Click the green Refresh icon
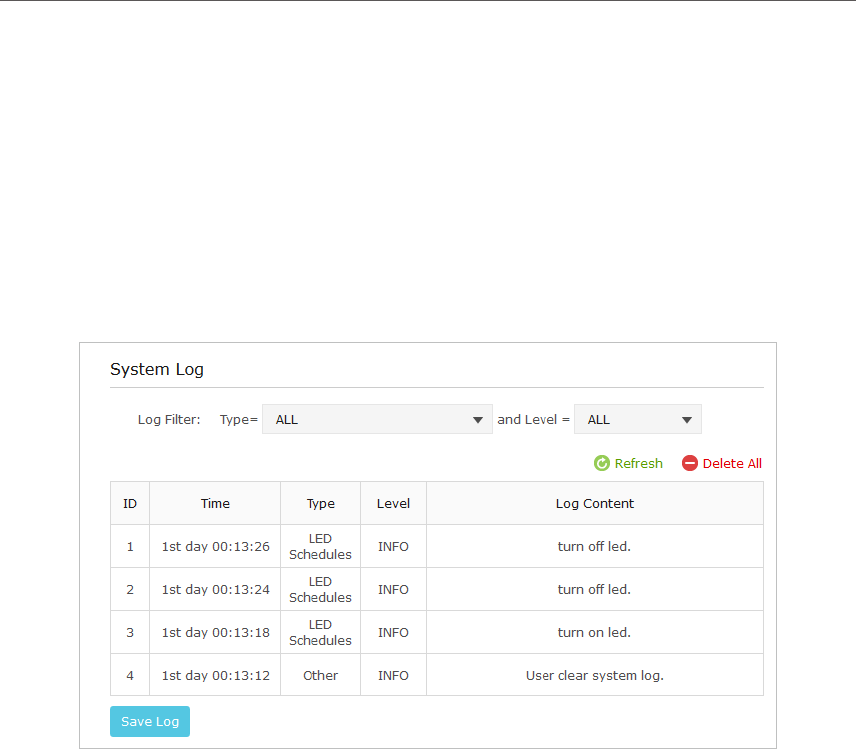The height and width of the screenshot is (749, 856). pos(602,463)
